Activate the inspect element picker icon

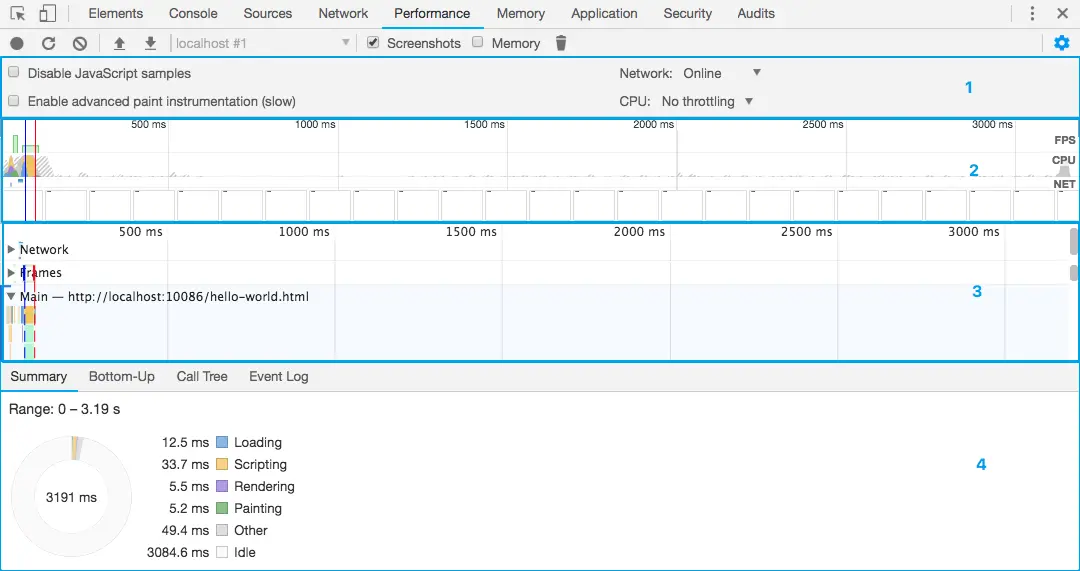coord(18,14)
